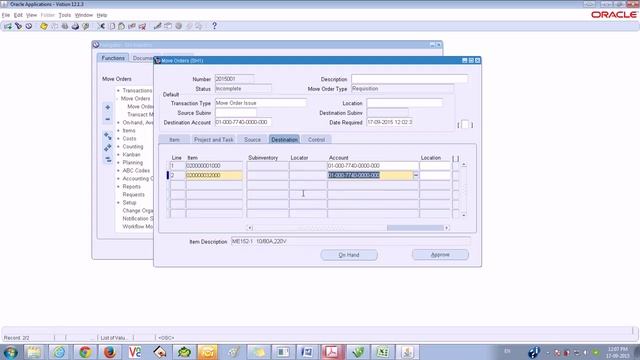Expand Planning in Navigator tree

pos(118,162)
